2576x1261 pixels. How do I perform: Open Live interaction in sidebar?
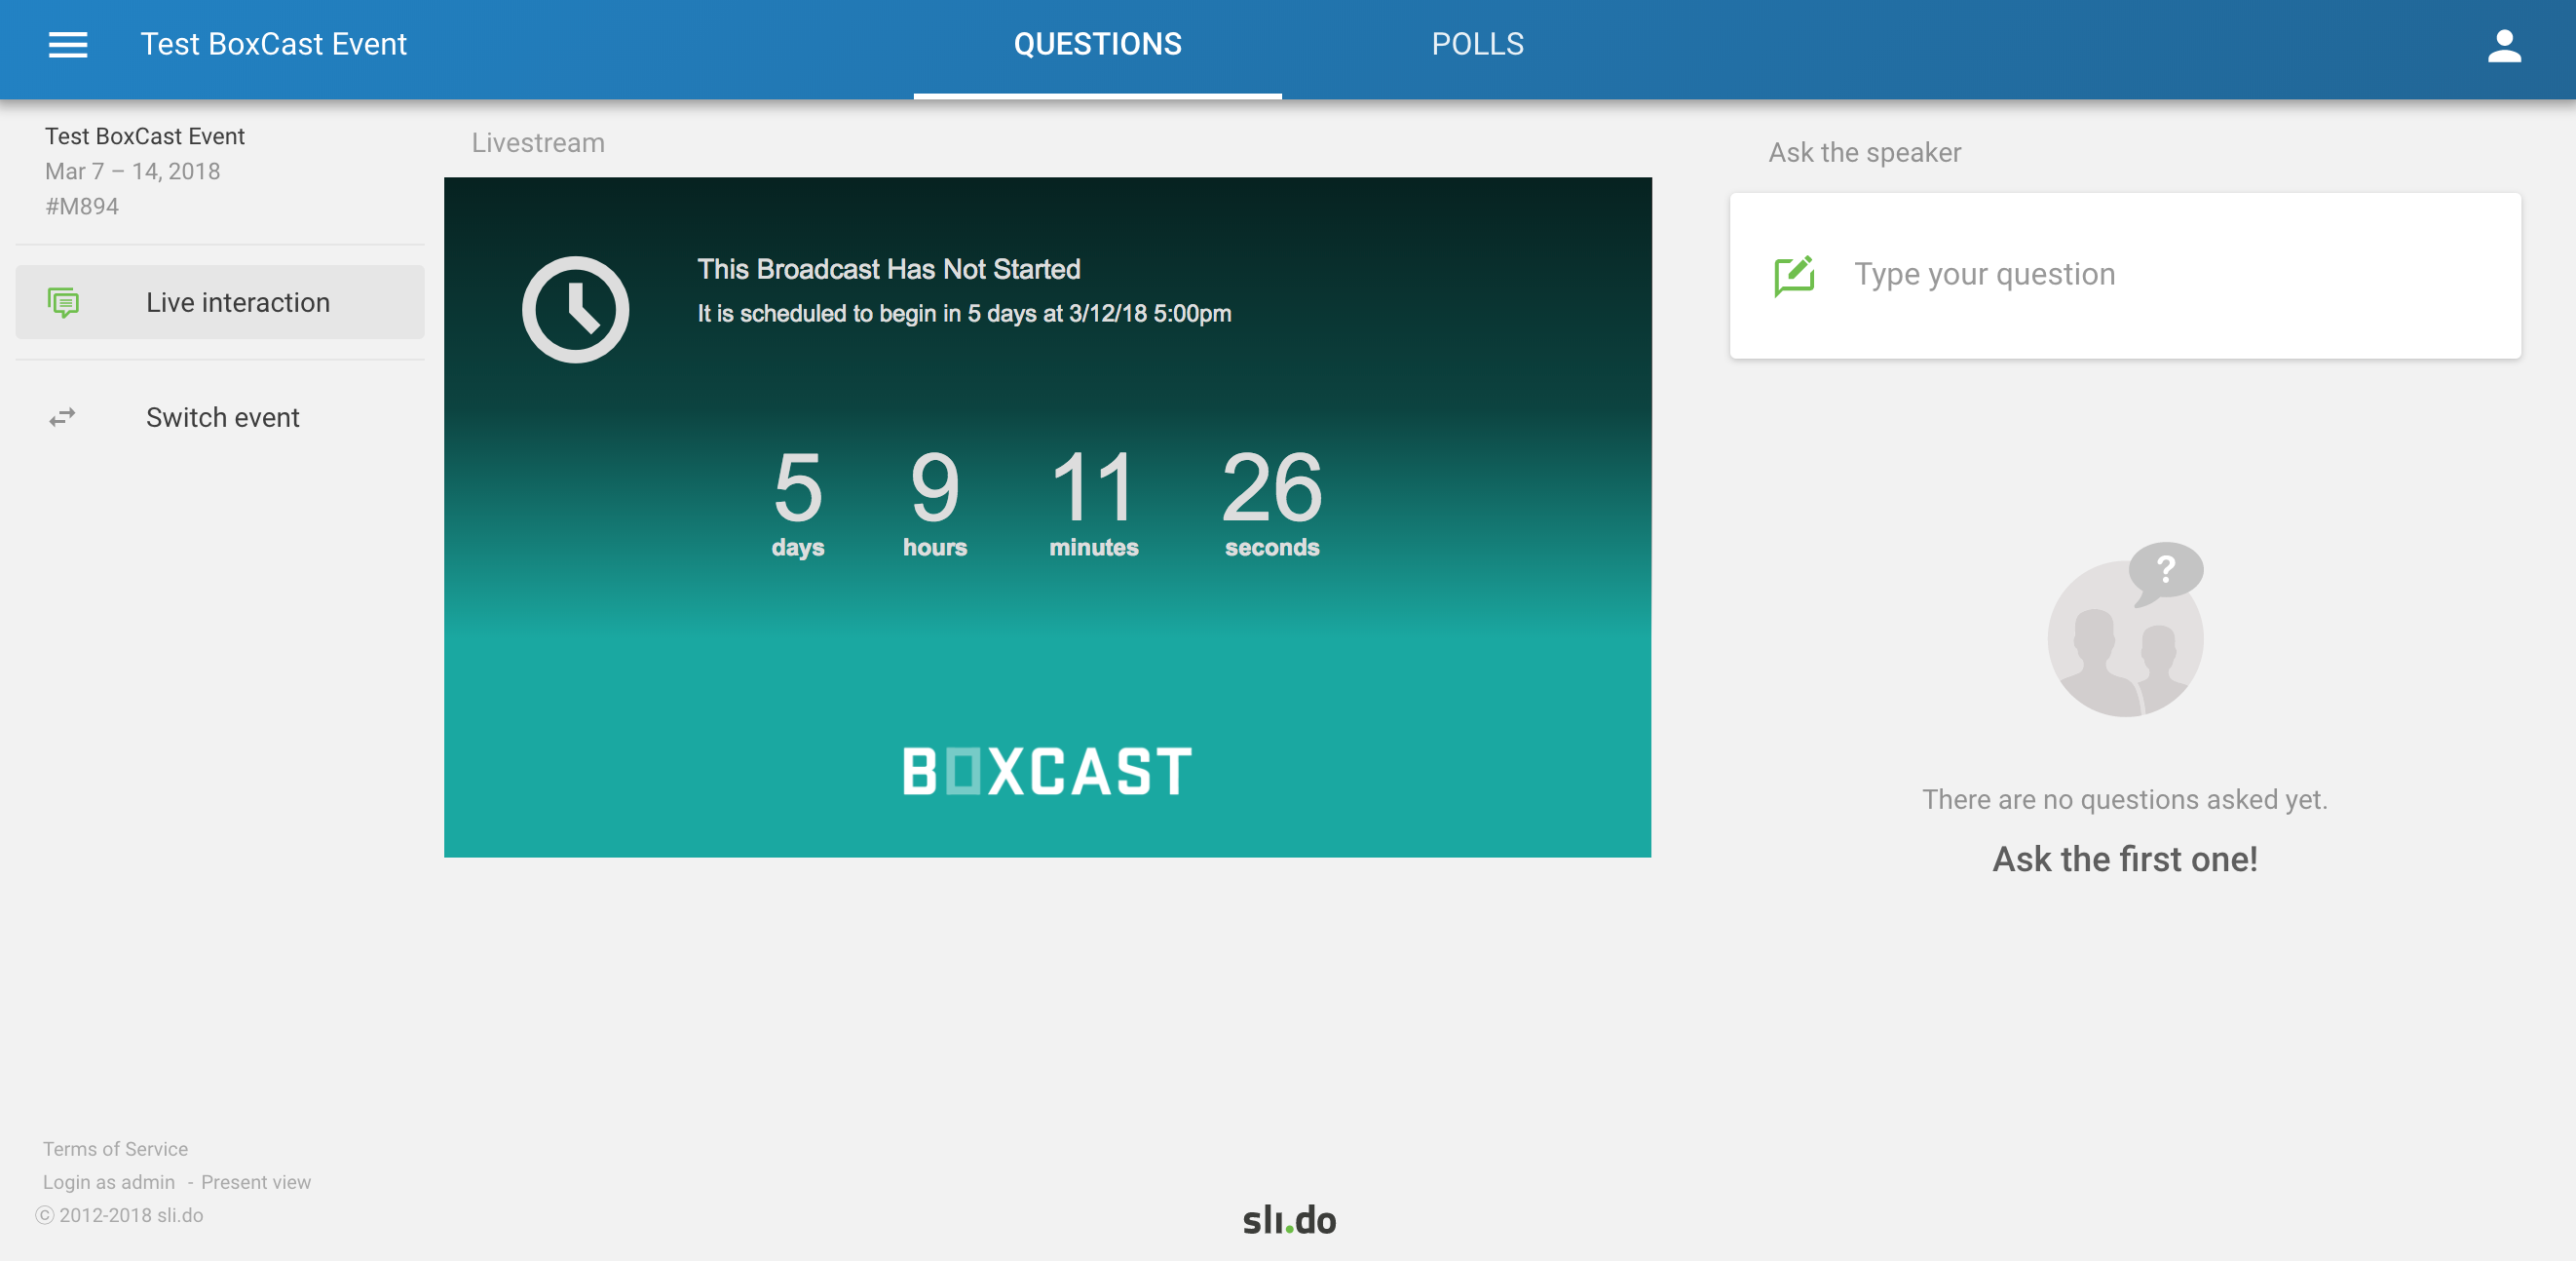point(237,302)
